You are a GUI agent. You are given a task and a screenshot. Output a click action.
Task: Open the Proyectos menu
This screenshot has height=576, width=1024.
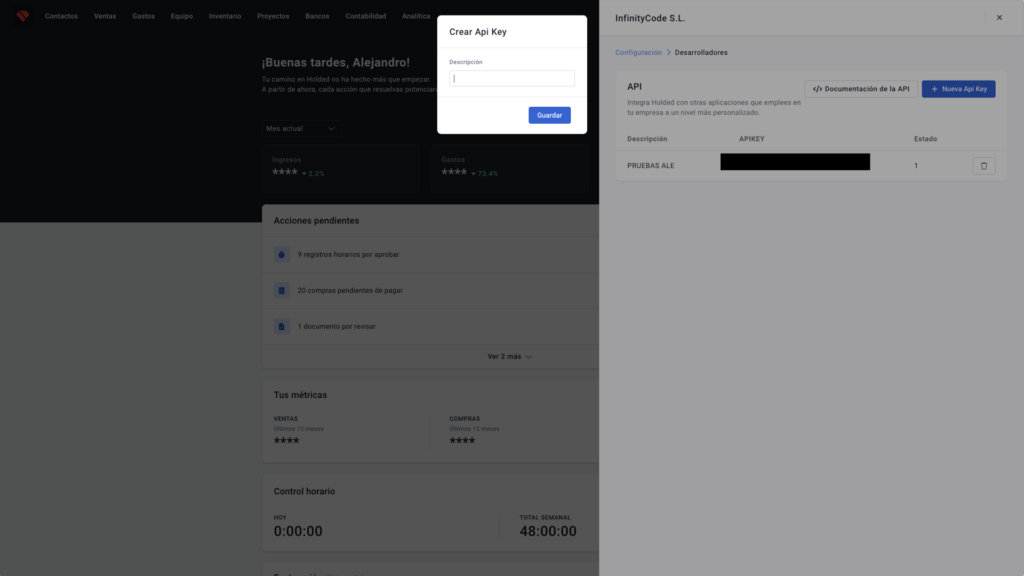pyautogui.click(x=273, y=16)
